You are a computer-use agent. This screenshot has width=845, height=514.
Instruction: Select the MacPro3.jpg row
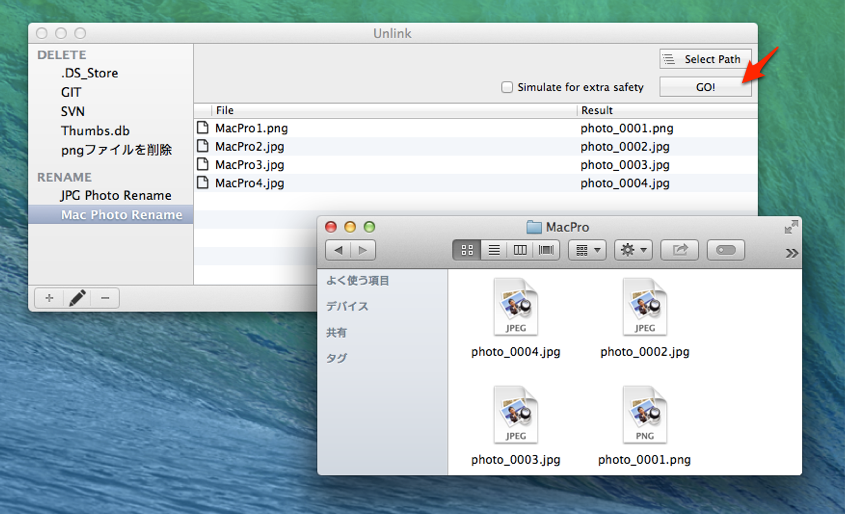475,165
